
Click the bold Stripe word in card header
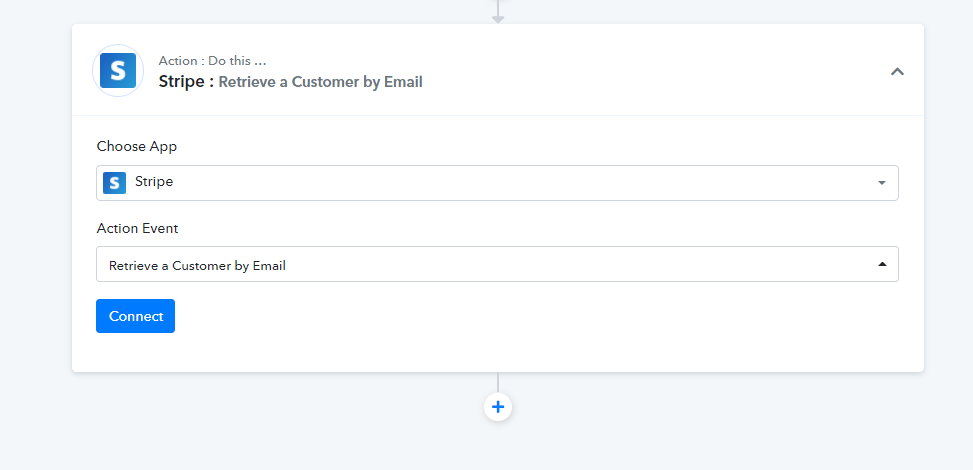pyautogui.click(x=182, y=81)
